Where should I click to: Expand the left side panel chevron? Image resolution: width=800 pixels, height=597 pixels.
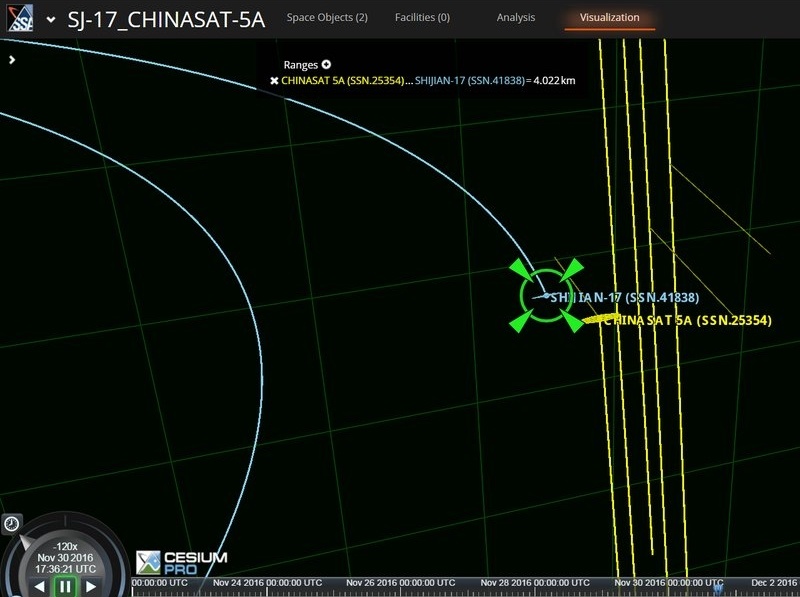point(12,60)
